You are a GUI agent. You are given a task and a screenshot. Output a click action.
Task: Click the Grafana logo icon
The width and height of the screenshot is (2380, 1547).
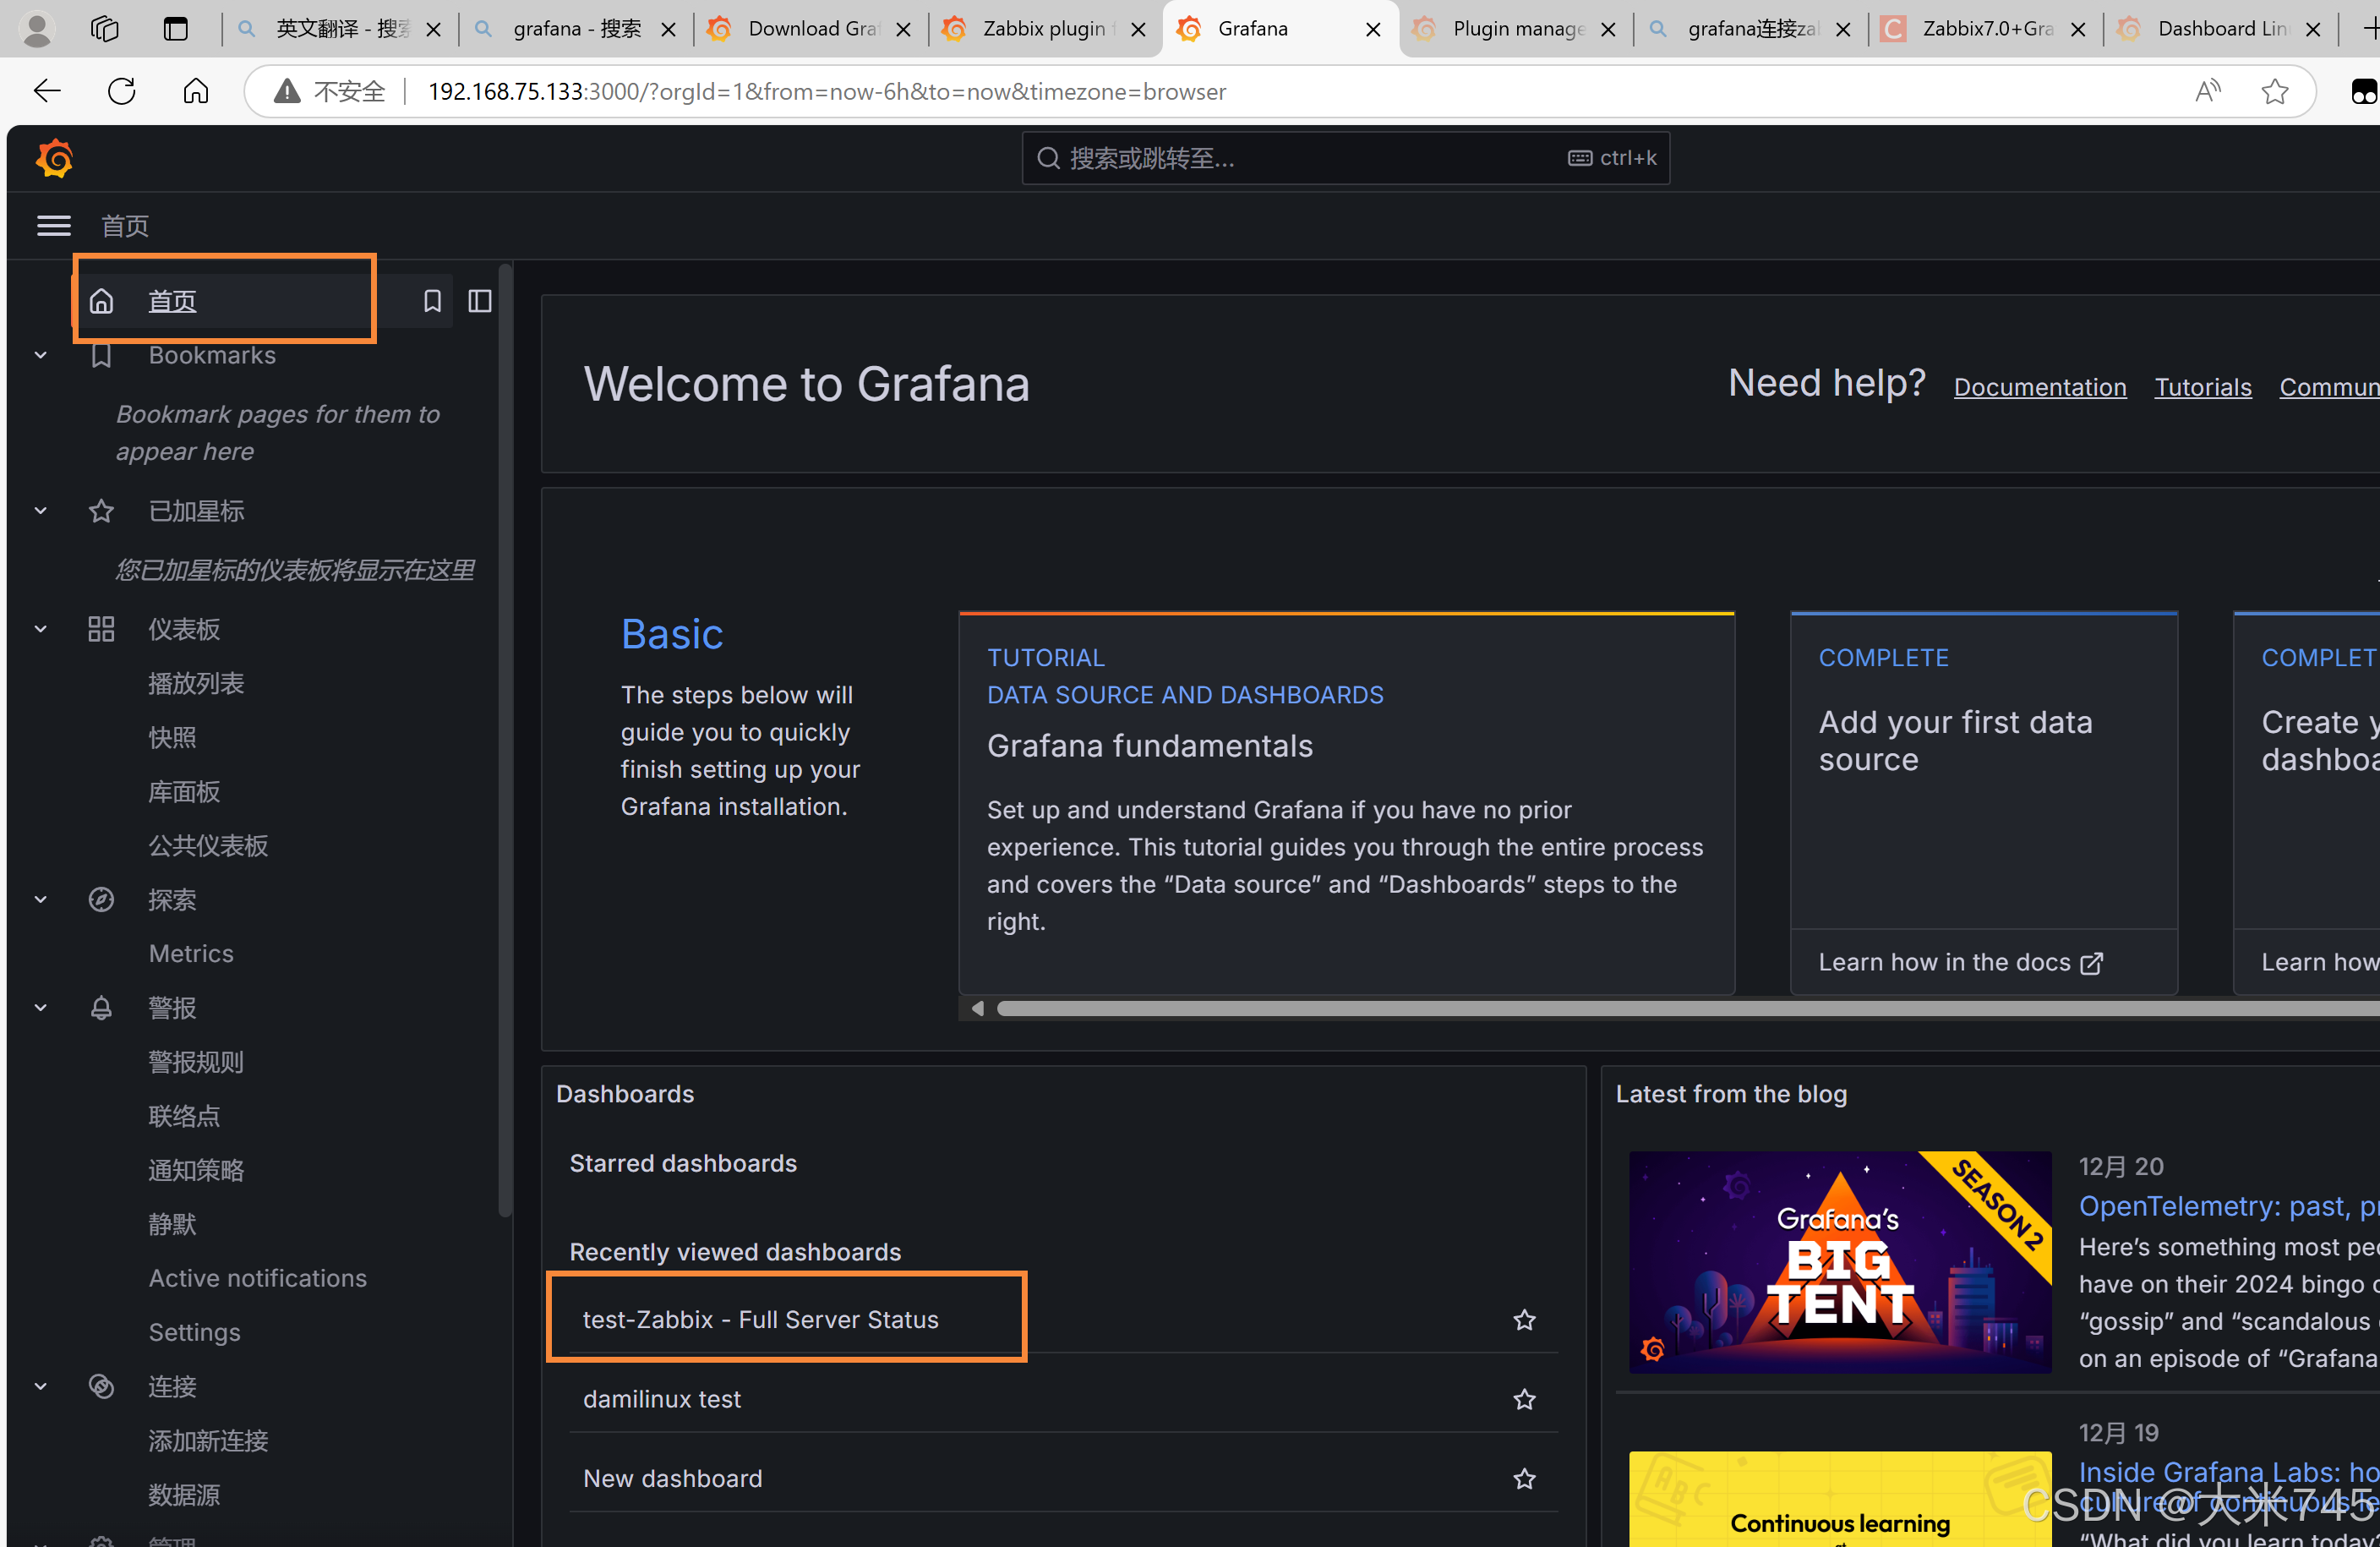[x=54, y=159]
